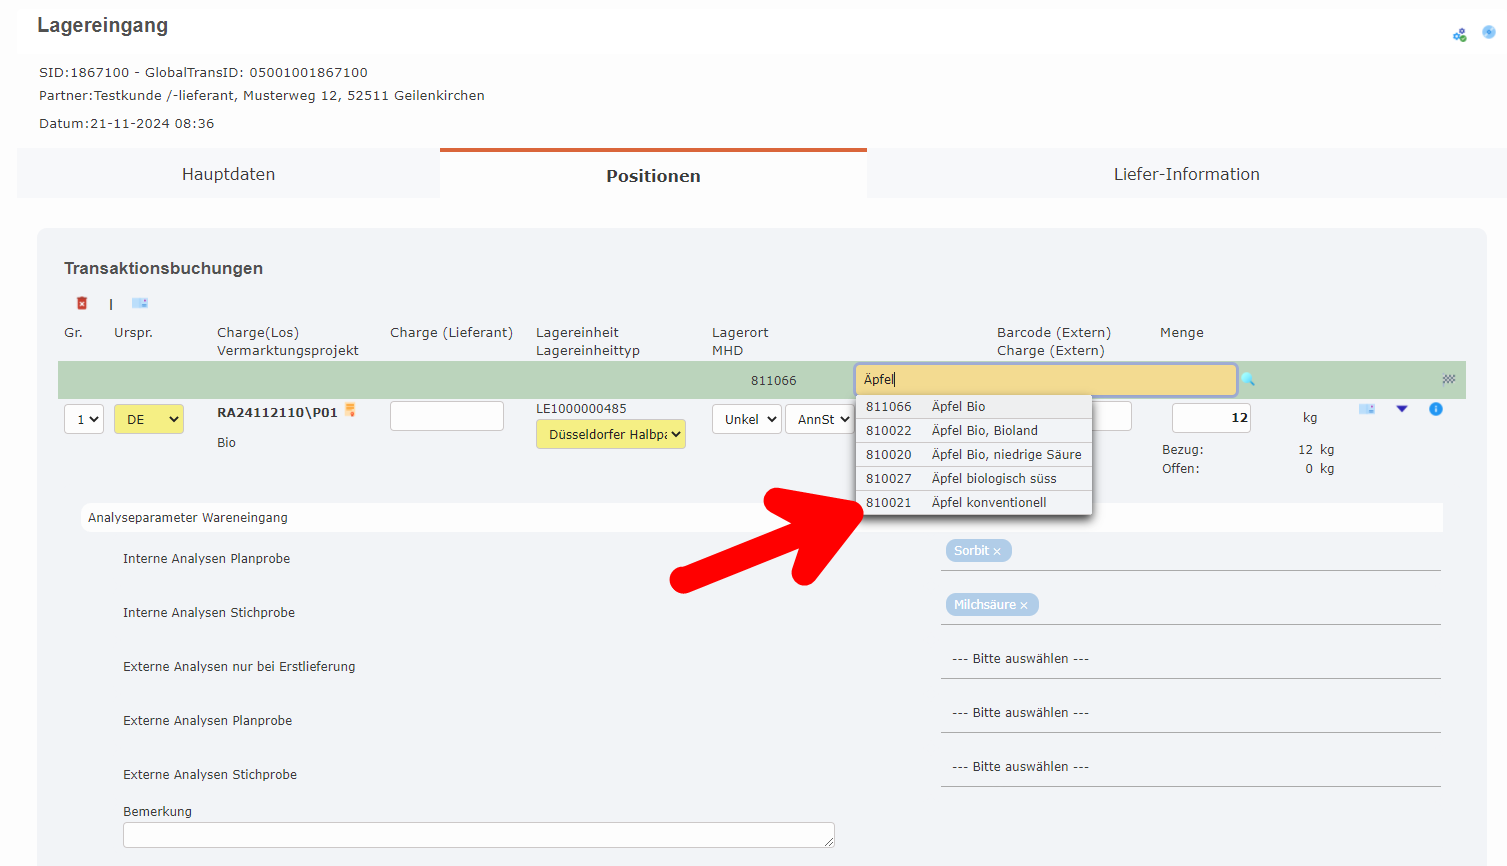The image size is (1507, 866).
Task: Click the orange certificate icon beside RA24112110\P01
Action: (350, 410)
